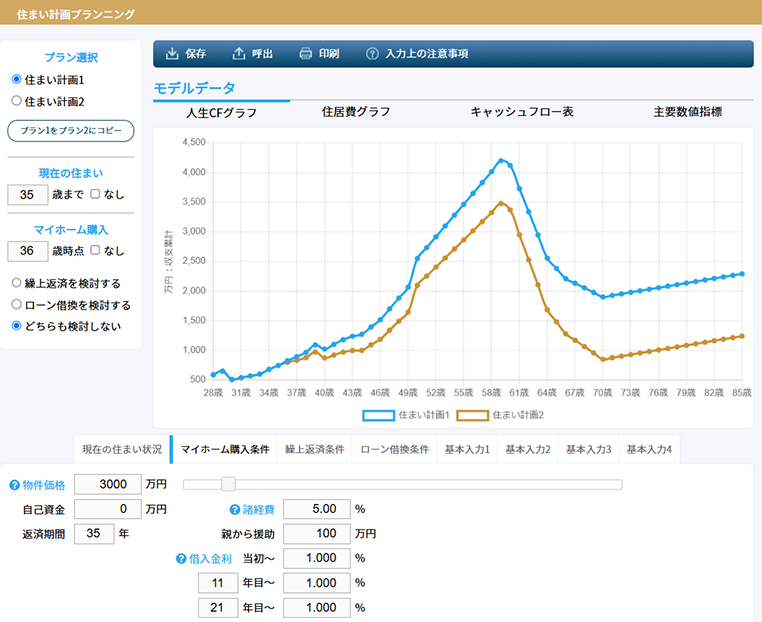Check the なし box under 現在の住まい
The image size is (762, 622).
(x=95, y=194)
